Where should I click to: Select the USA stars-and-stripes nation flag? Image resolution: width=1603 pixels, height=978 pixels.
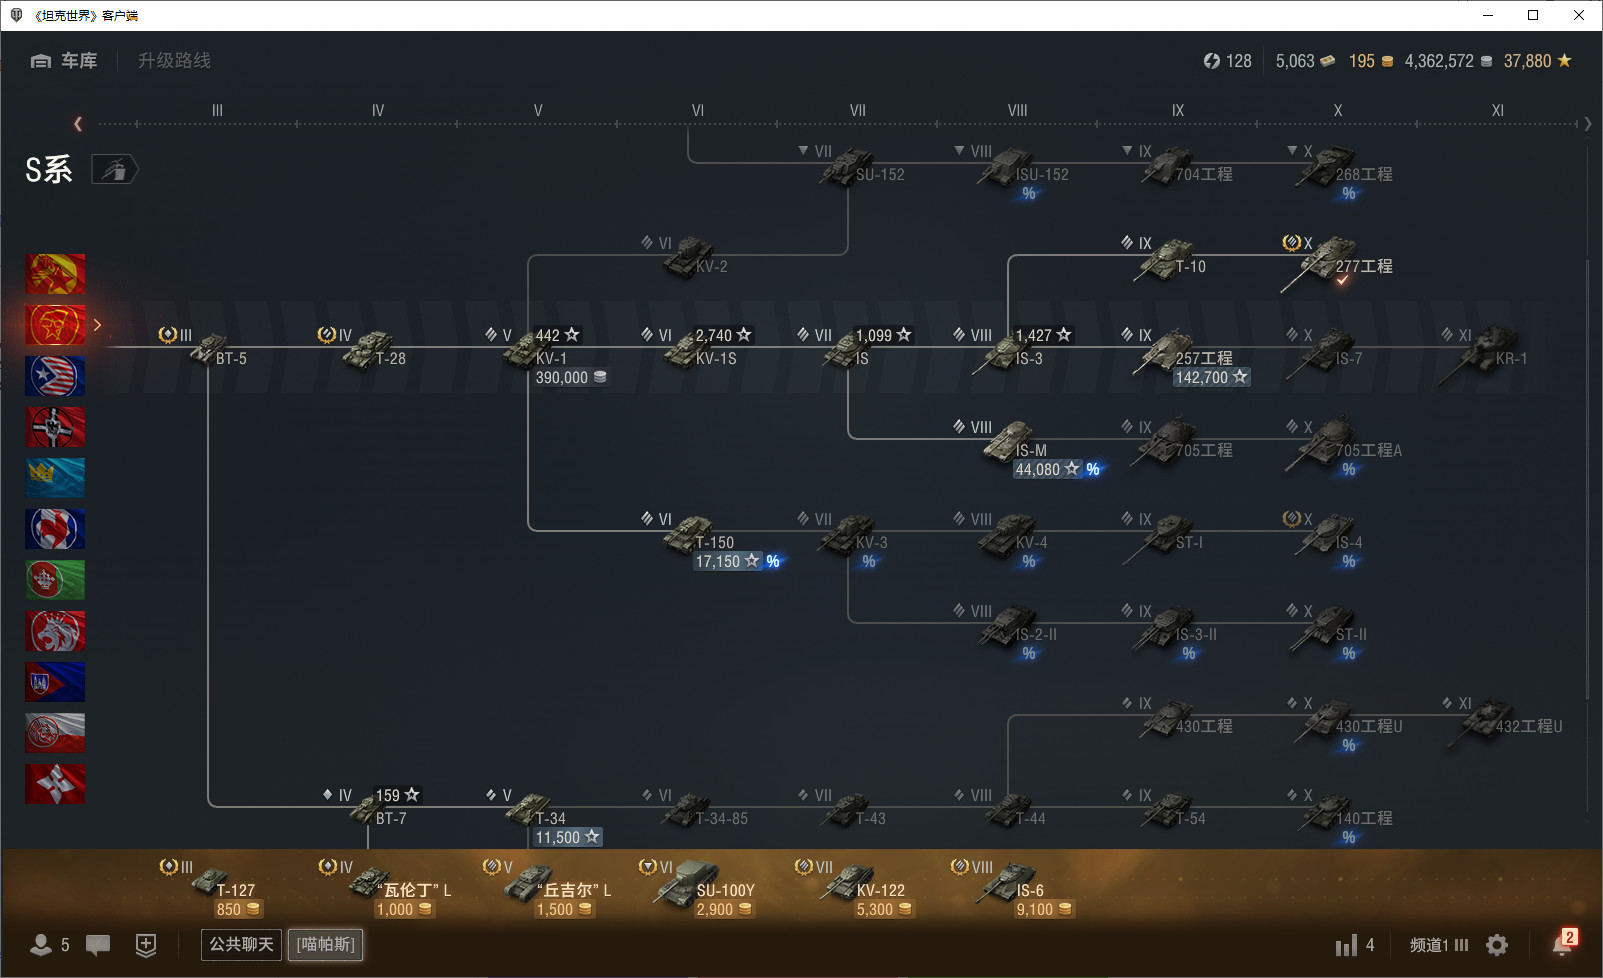point(55,376)
